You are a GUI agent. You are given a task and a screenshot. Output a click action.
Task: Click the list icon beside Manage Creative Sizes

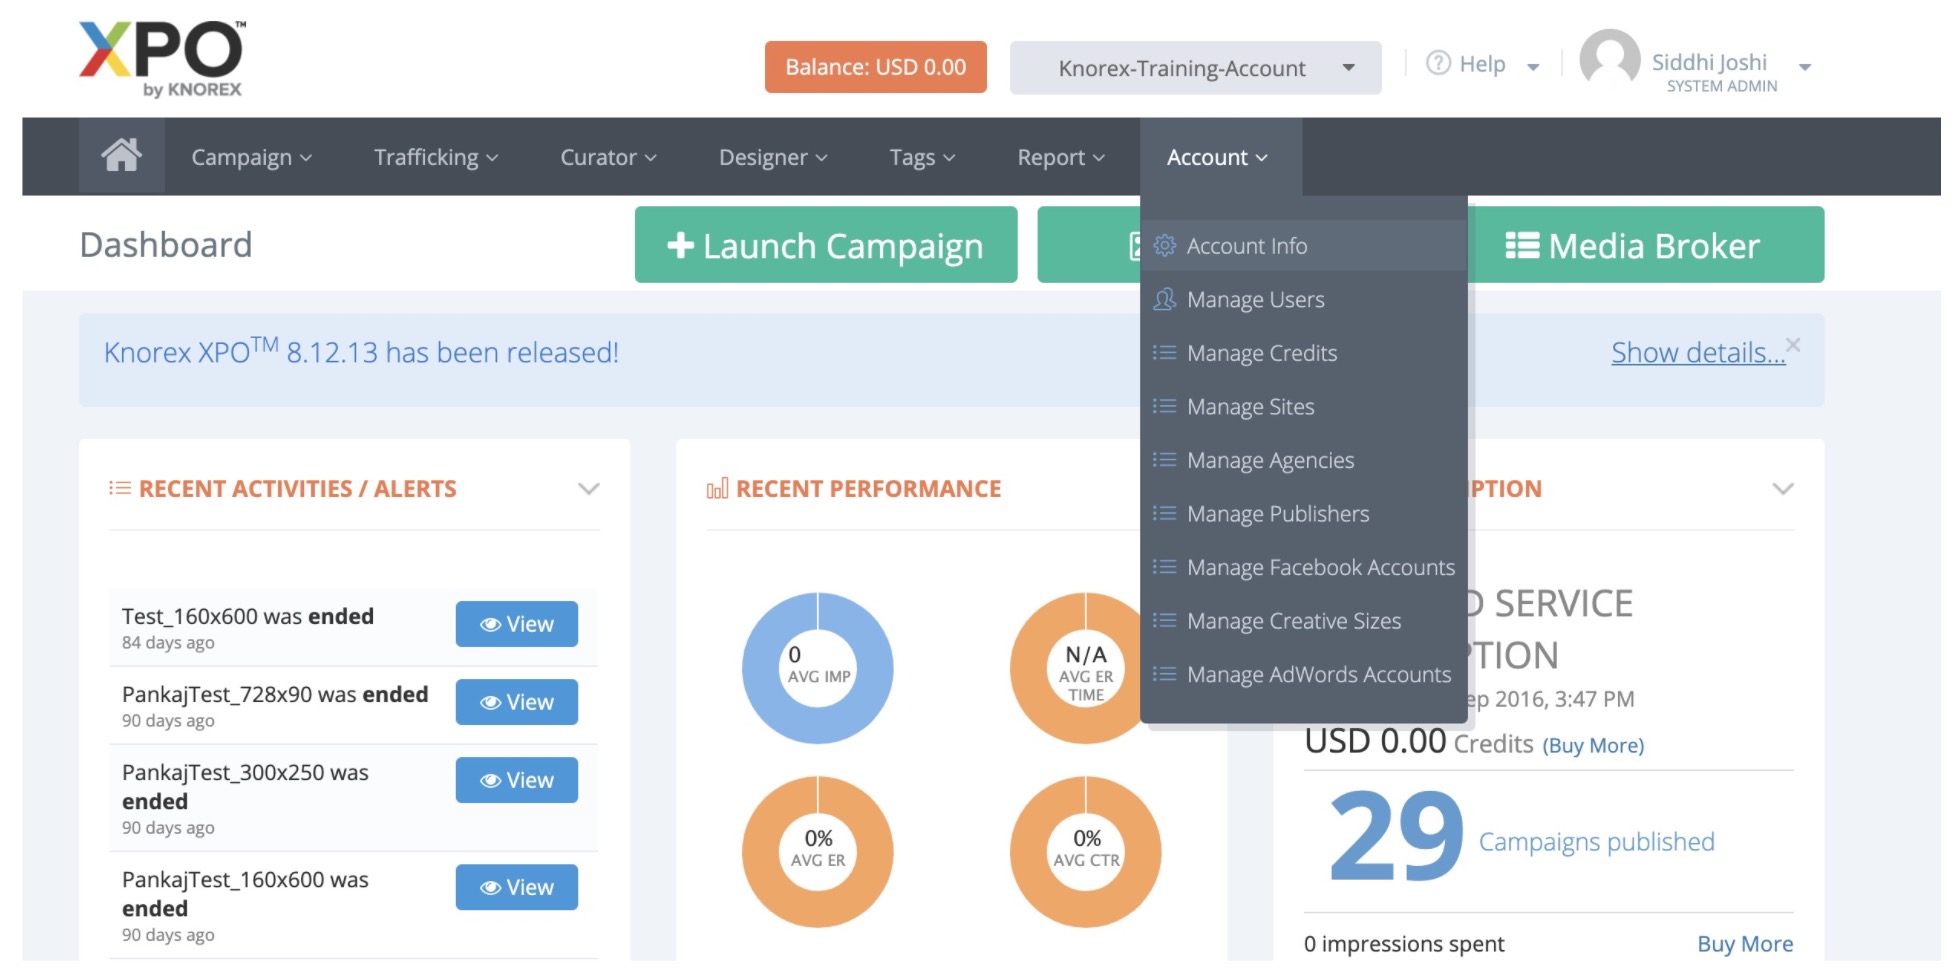pyautogui.click(x=1164, y=620)
